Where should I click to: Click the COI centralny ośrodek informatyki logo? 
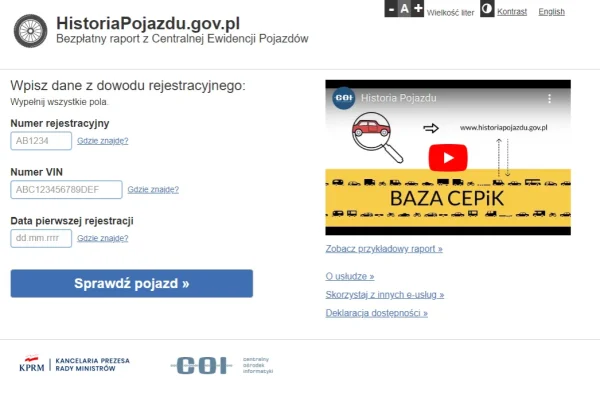click(x=222, y=366)
